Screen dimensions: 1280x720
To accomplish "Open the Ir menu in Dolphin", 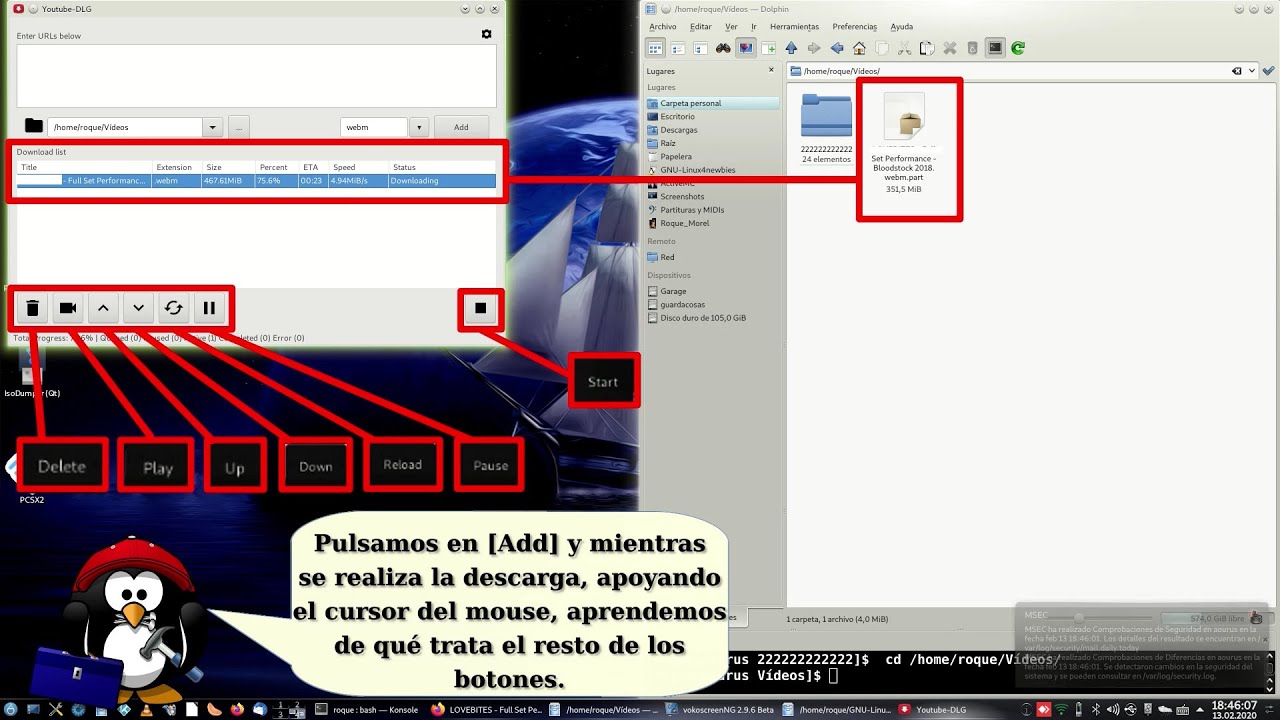I will [x=754, y=27].
